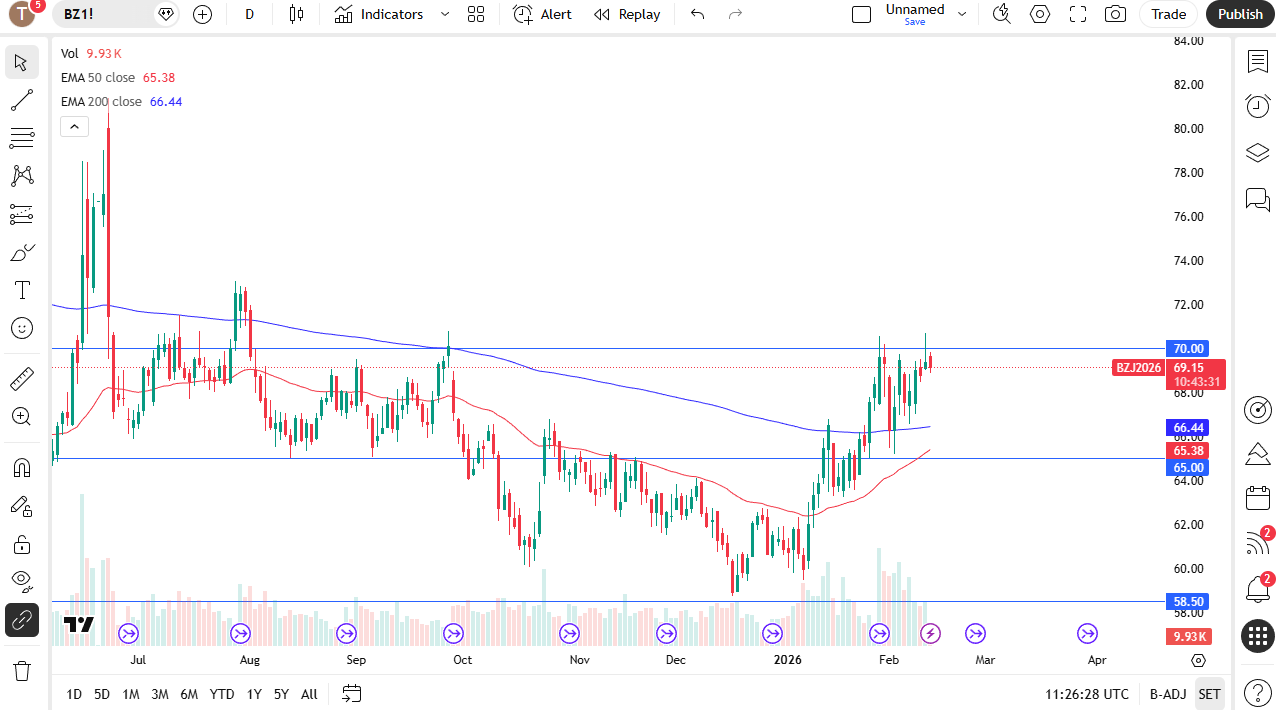Toggle the drawing link sync tool
The image size is (1276, 710).
[x=21, y=620]
